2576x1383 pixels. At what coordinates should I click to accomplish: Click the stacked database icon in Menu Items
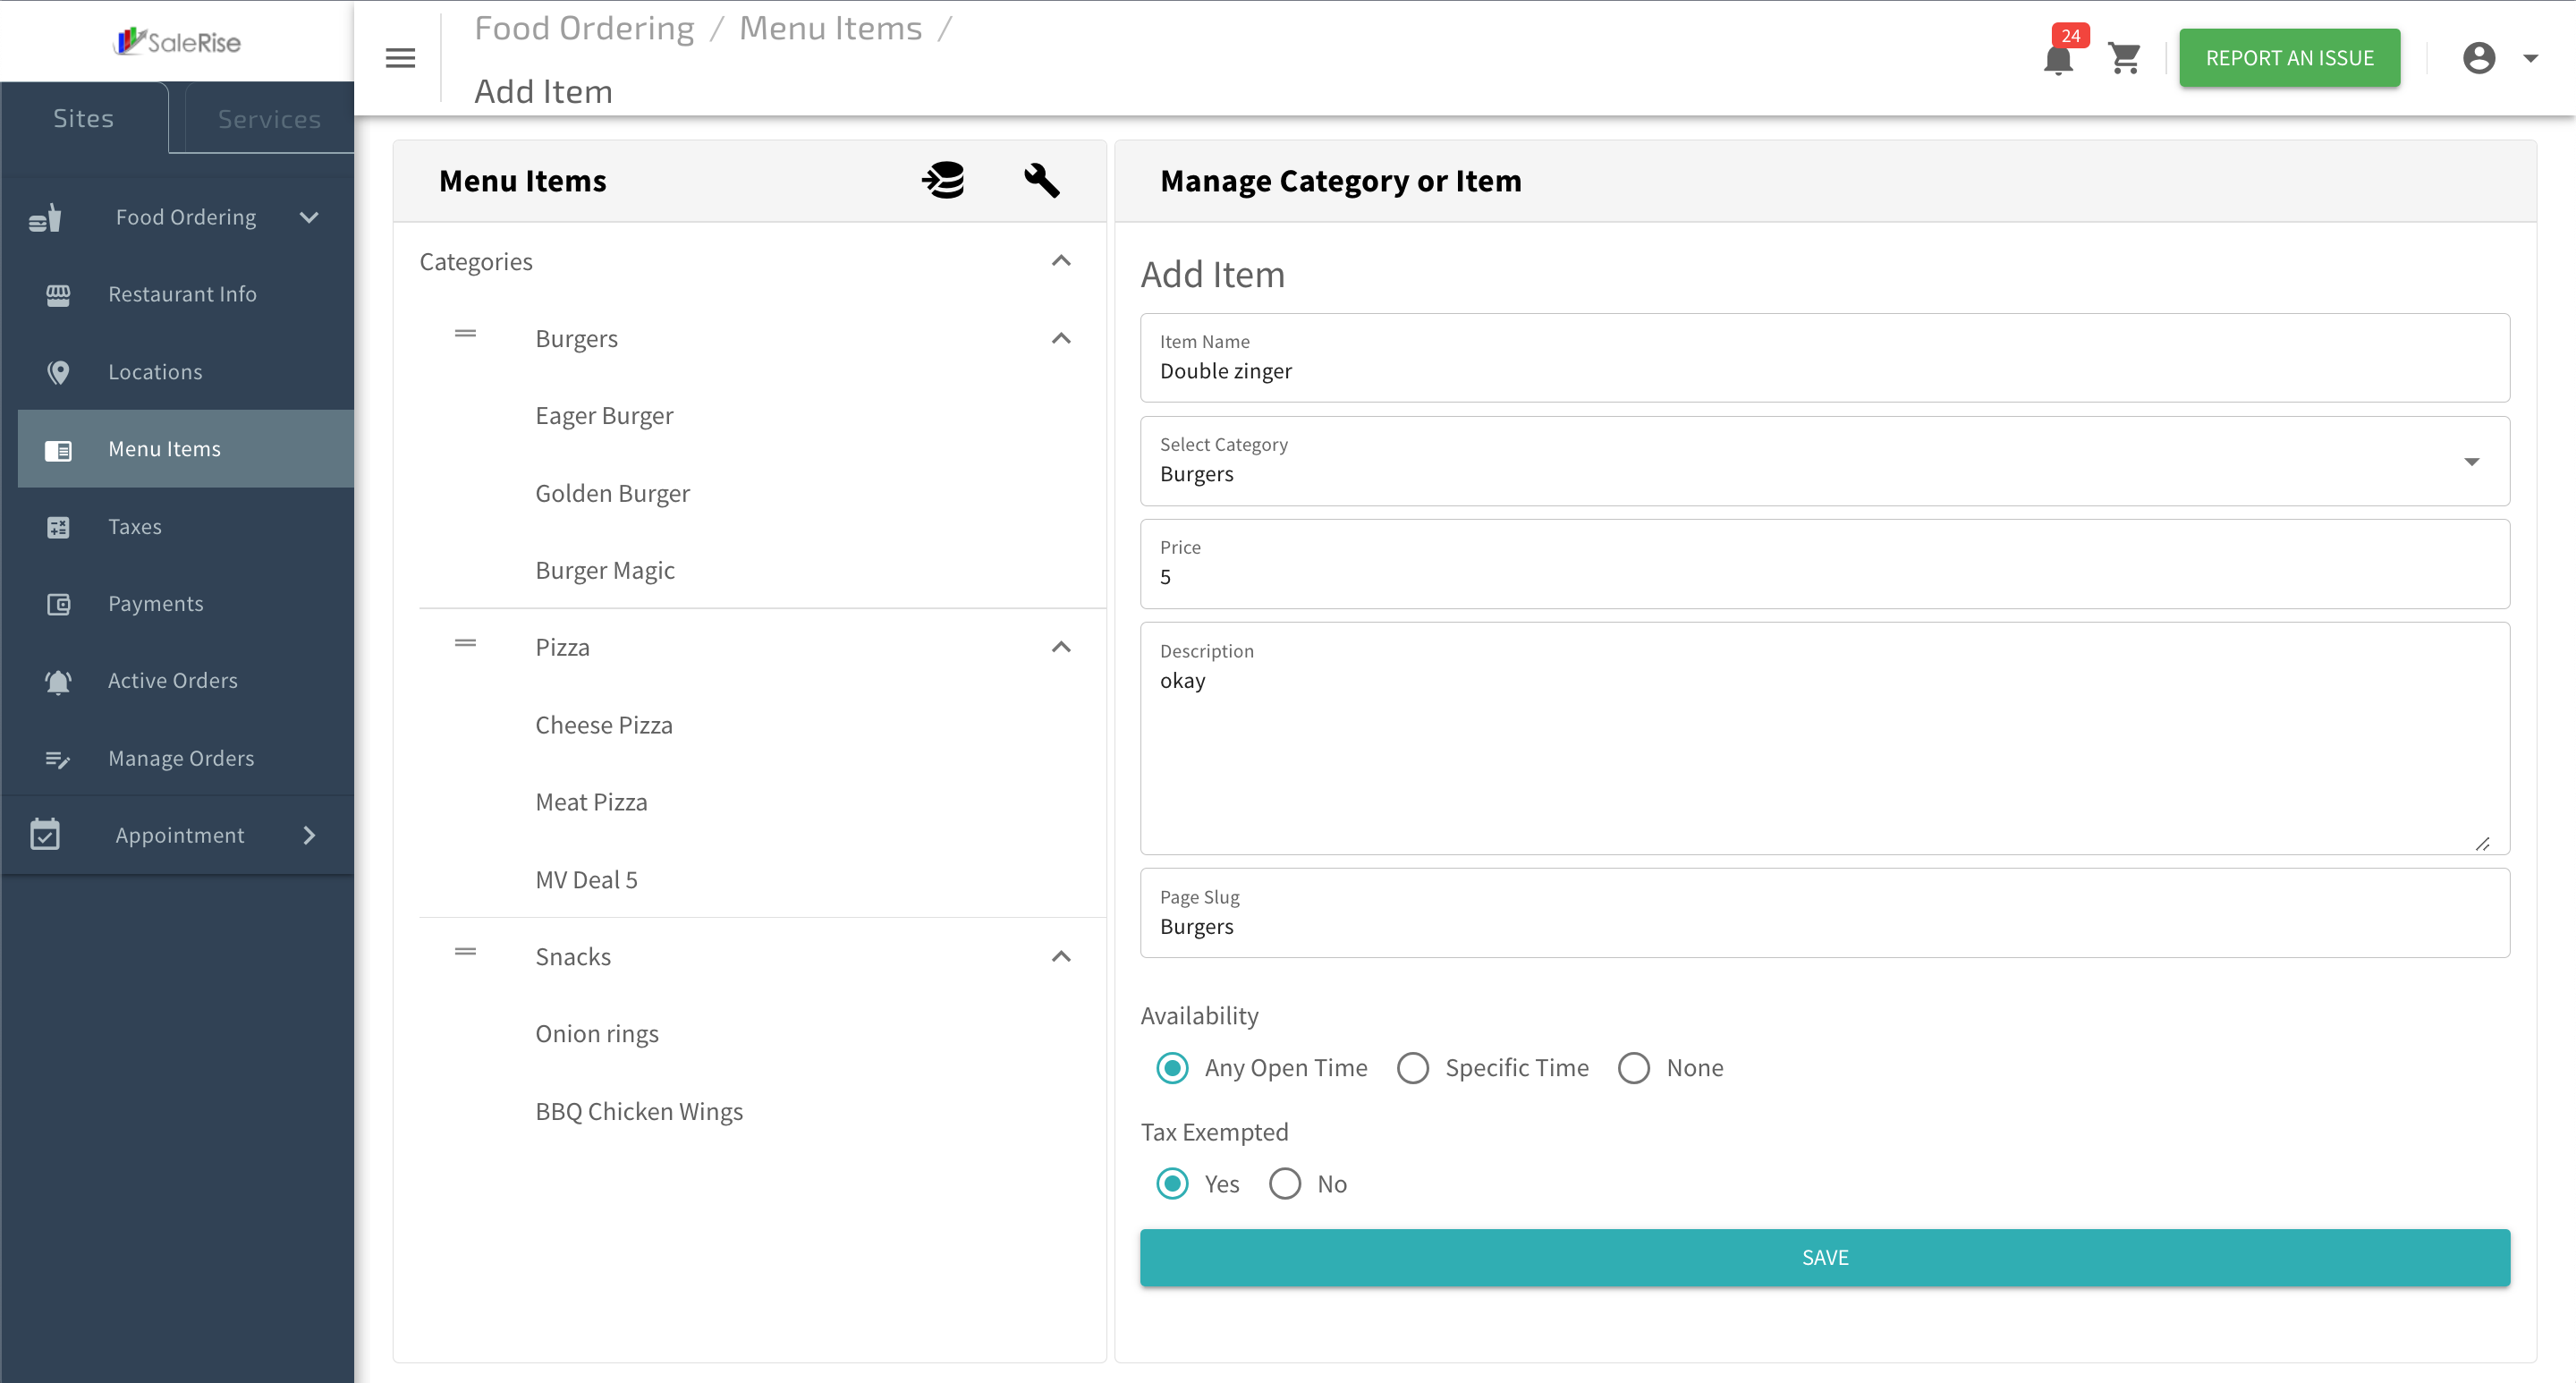coord(943,180)
